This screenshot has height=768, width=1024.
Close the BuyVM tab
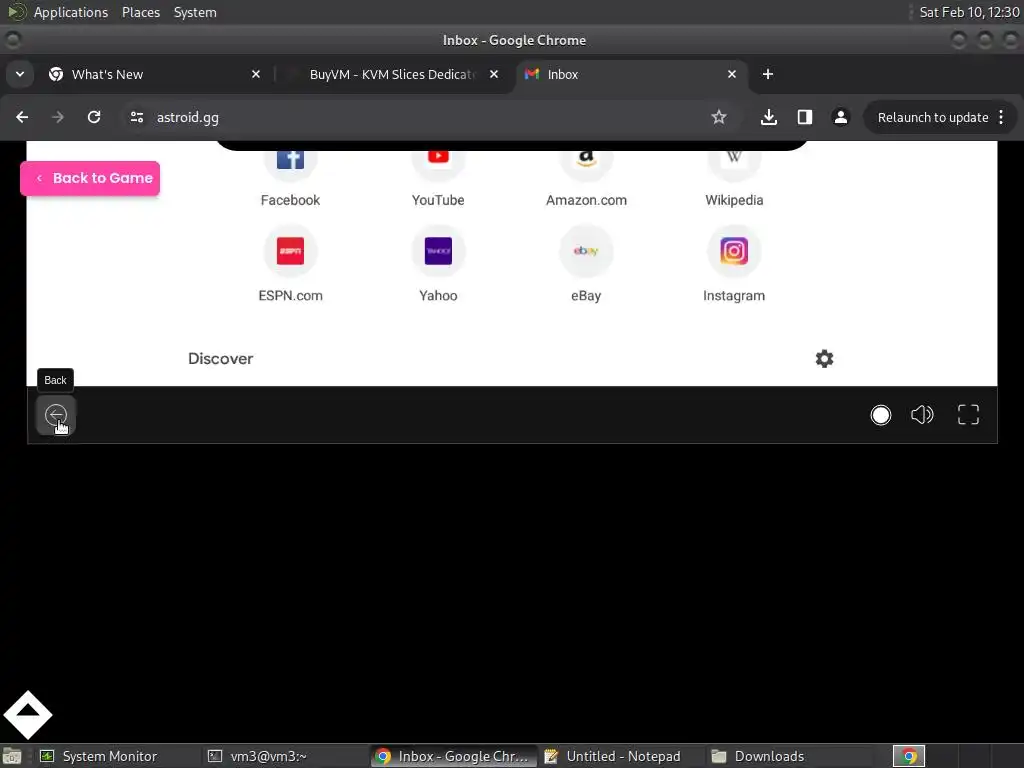point(494,74)
